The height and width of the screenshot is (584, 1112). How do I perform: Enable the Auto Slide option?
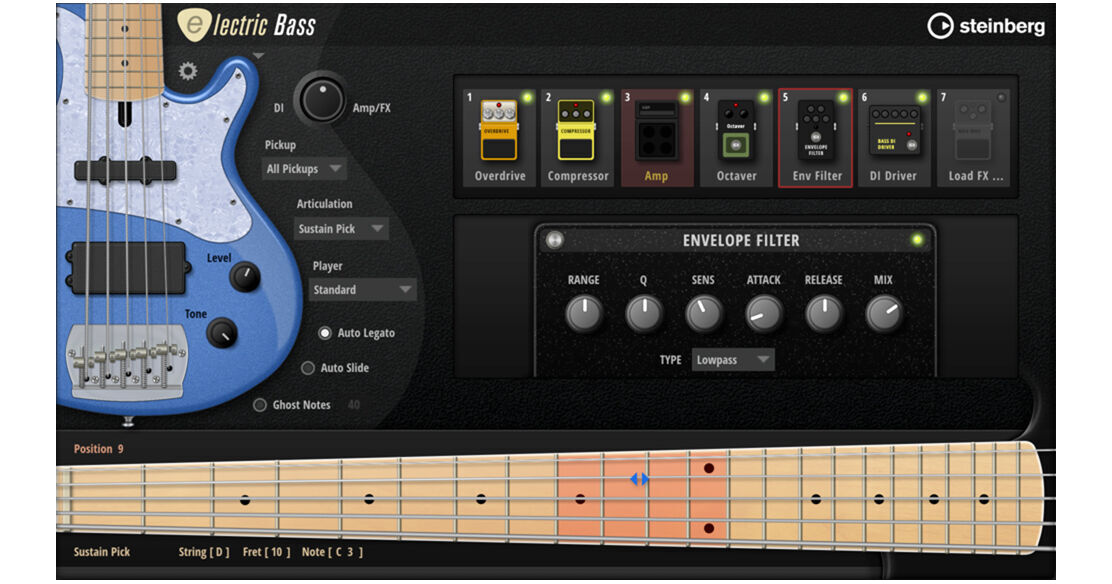tap(308, 368)
